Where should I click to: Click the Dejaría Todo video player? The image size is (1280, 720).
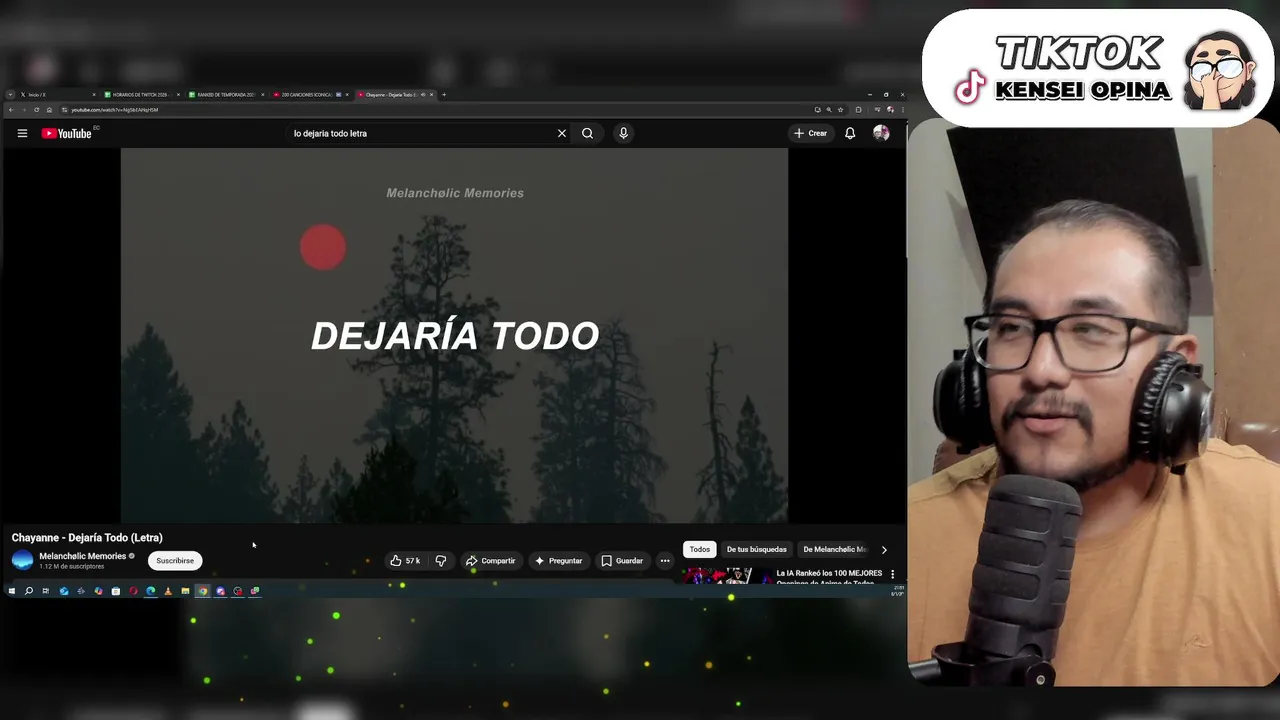454,335
